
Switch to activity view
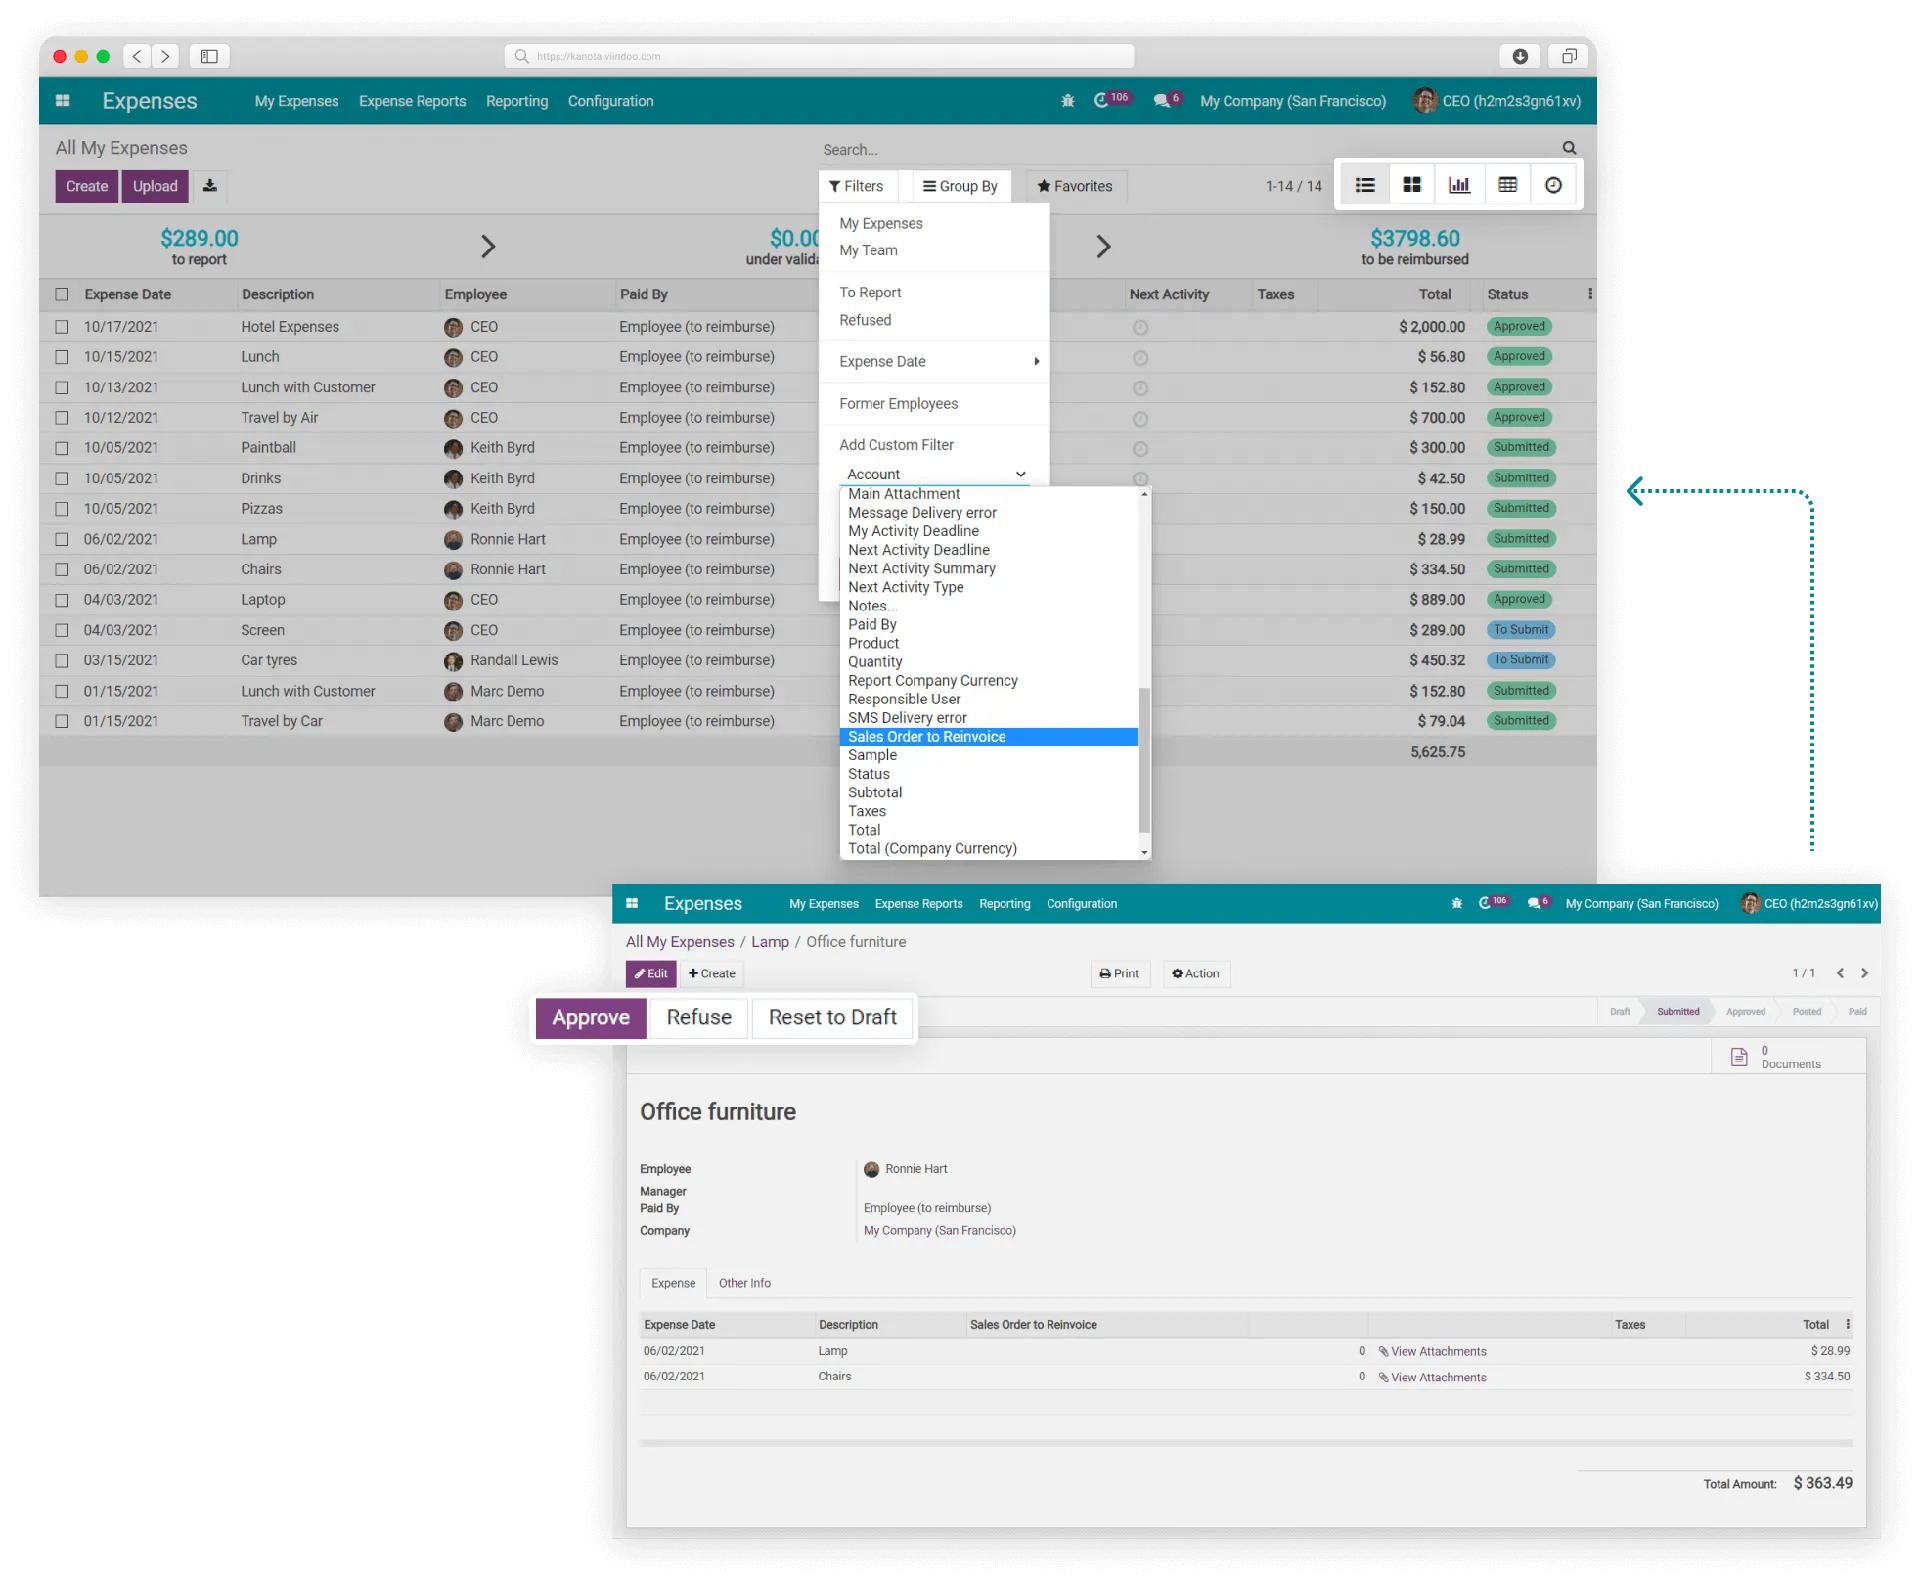(x=1553, y=185)
